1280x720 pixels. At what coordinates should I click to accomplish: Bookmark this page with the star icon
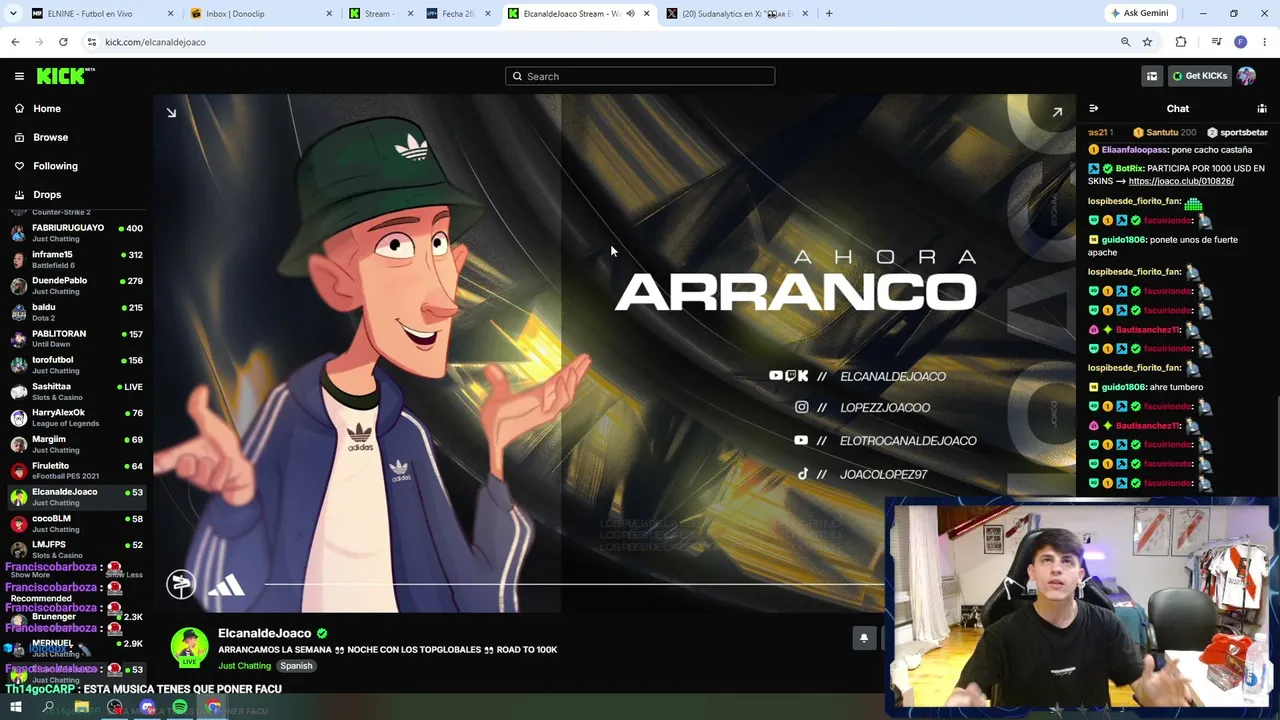[x=1147, y=42]
